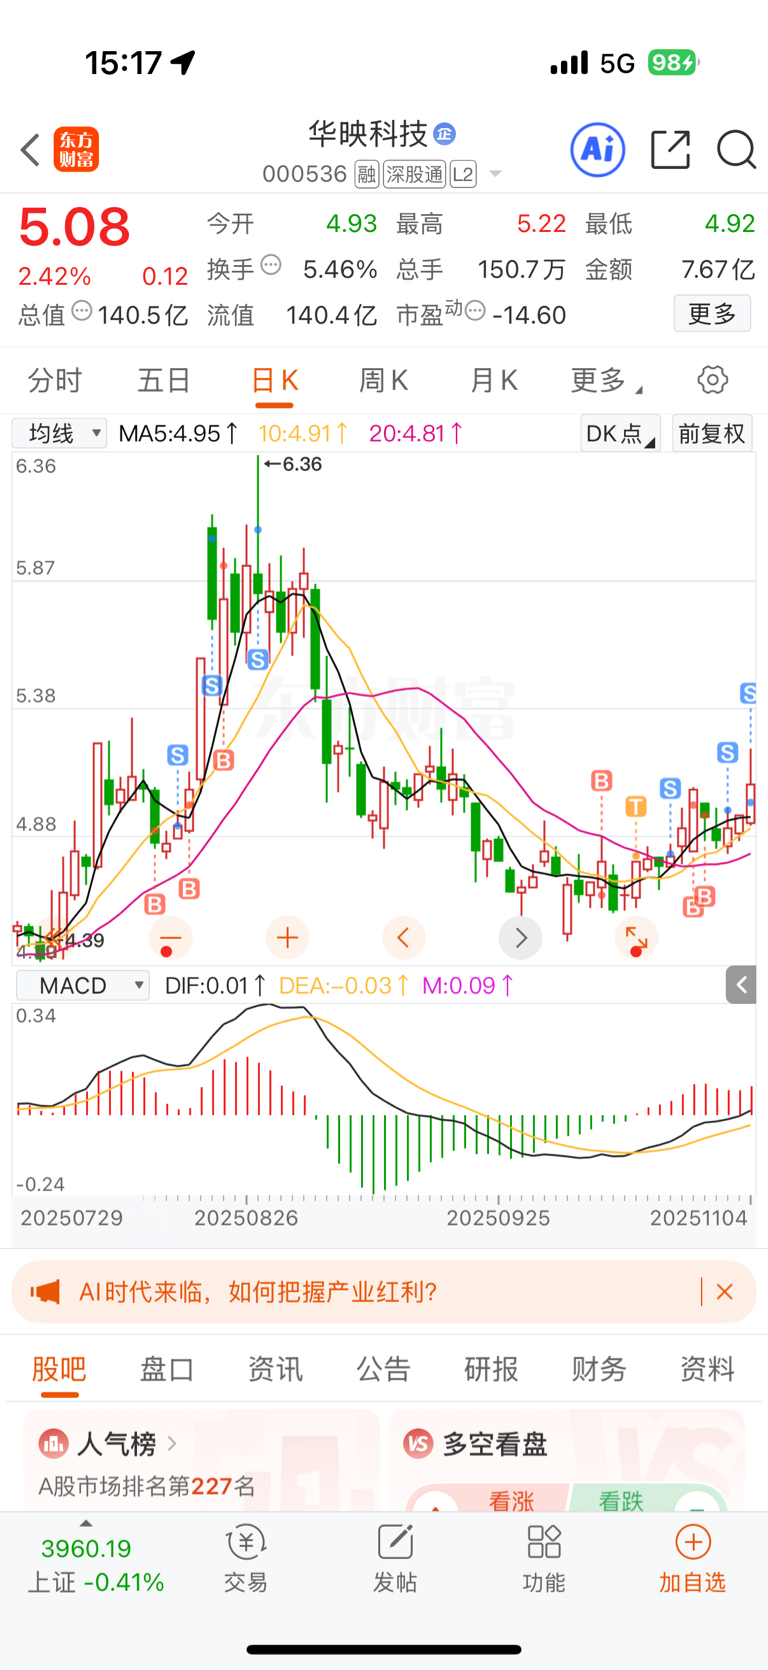Tap the 市盈 info circle icon
Image resolution: width=768 pixels, height=1670 pixels.
(476, 311)
